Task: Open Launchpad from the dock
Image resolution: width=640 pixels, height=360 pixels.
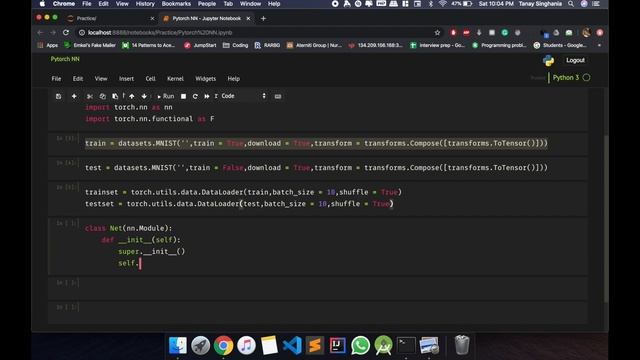Action: [200, 346]
